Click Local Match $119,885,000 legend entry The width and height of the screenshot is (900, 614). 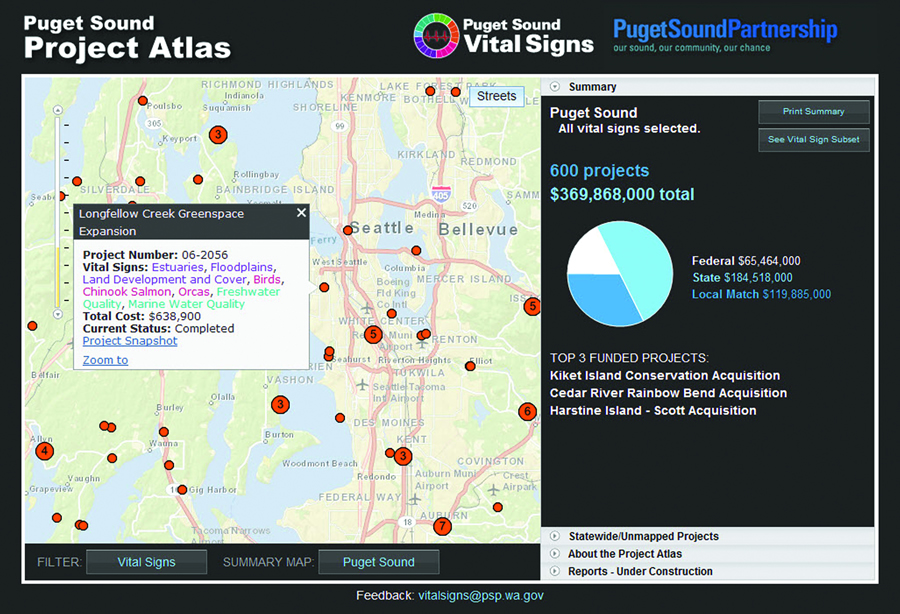761,294
